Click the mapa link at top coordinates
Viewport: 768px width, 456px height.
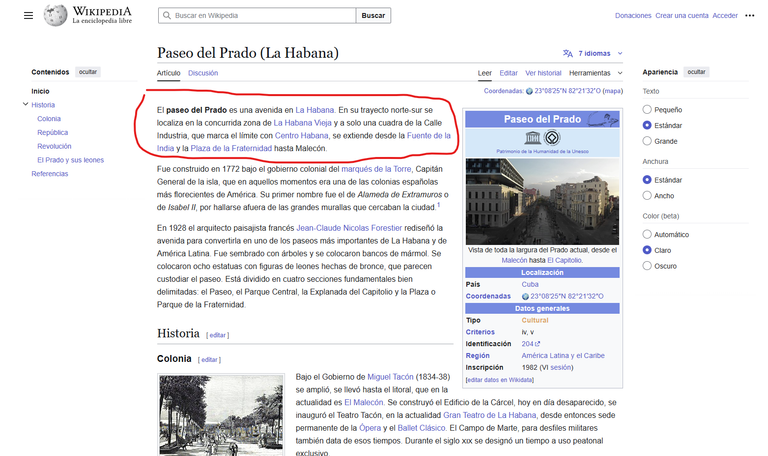[x=612, y=91]
